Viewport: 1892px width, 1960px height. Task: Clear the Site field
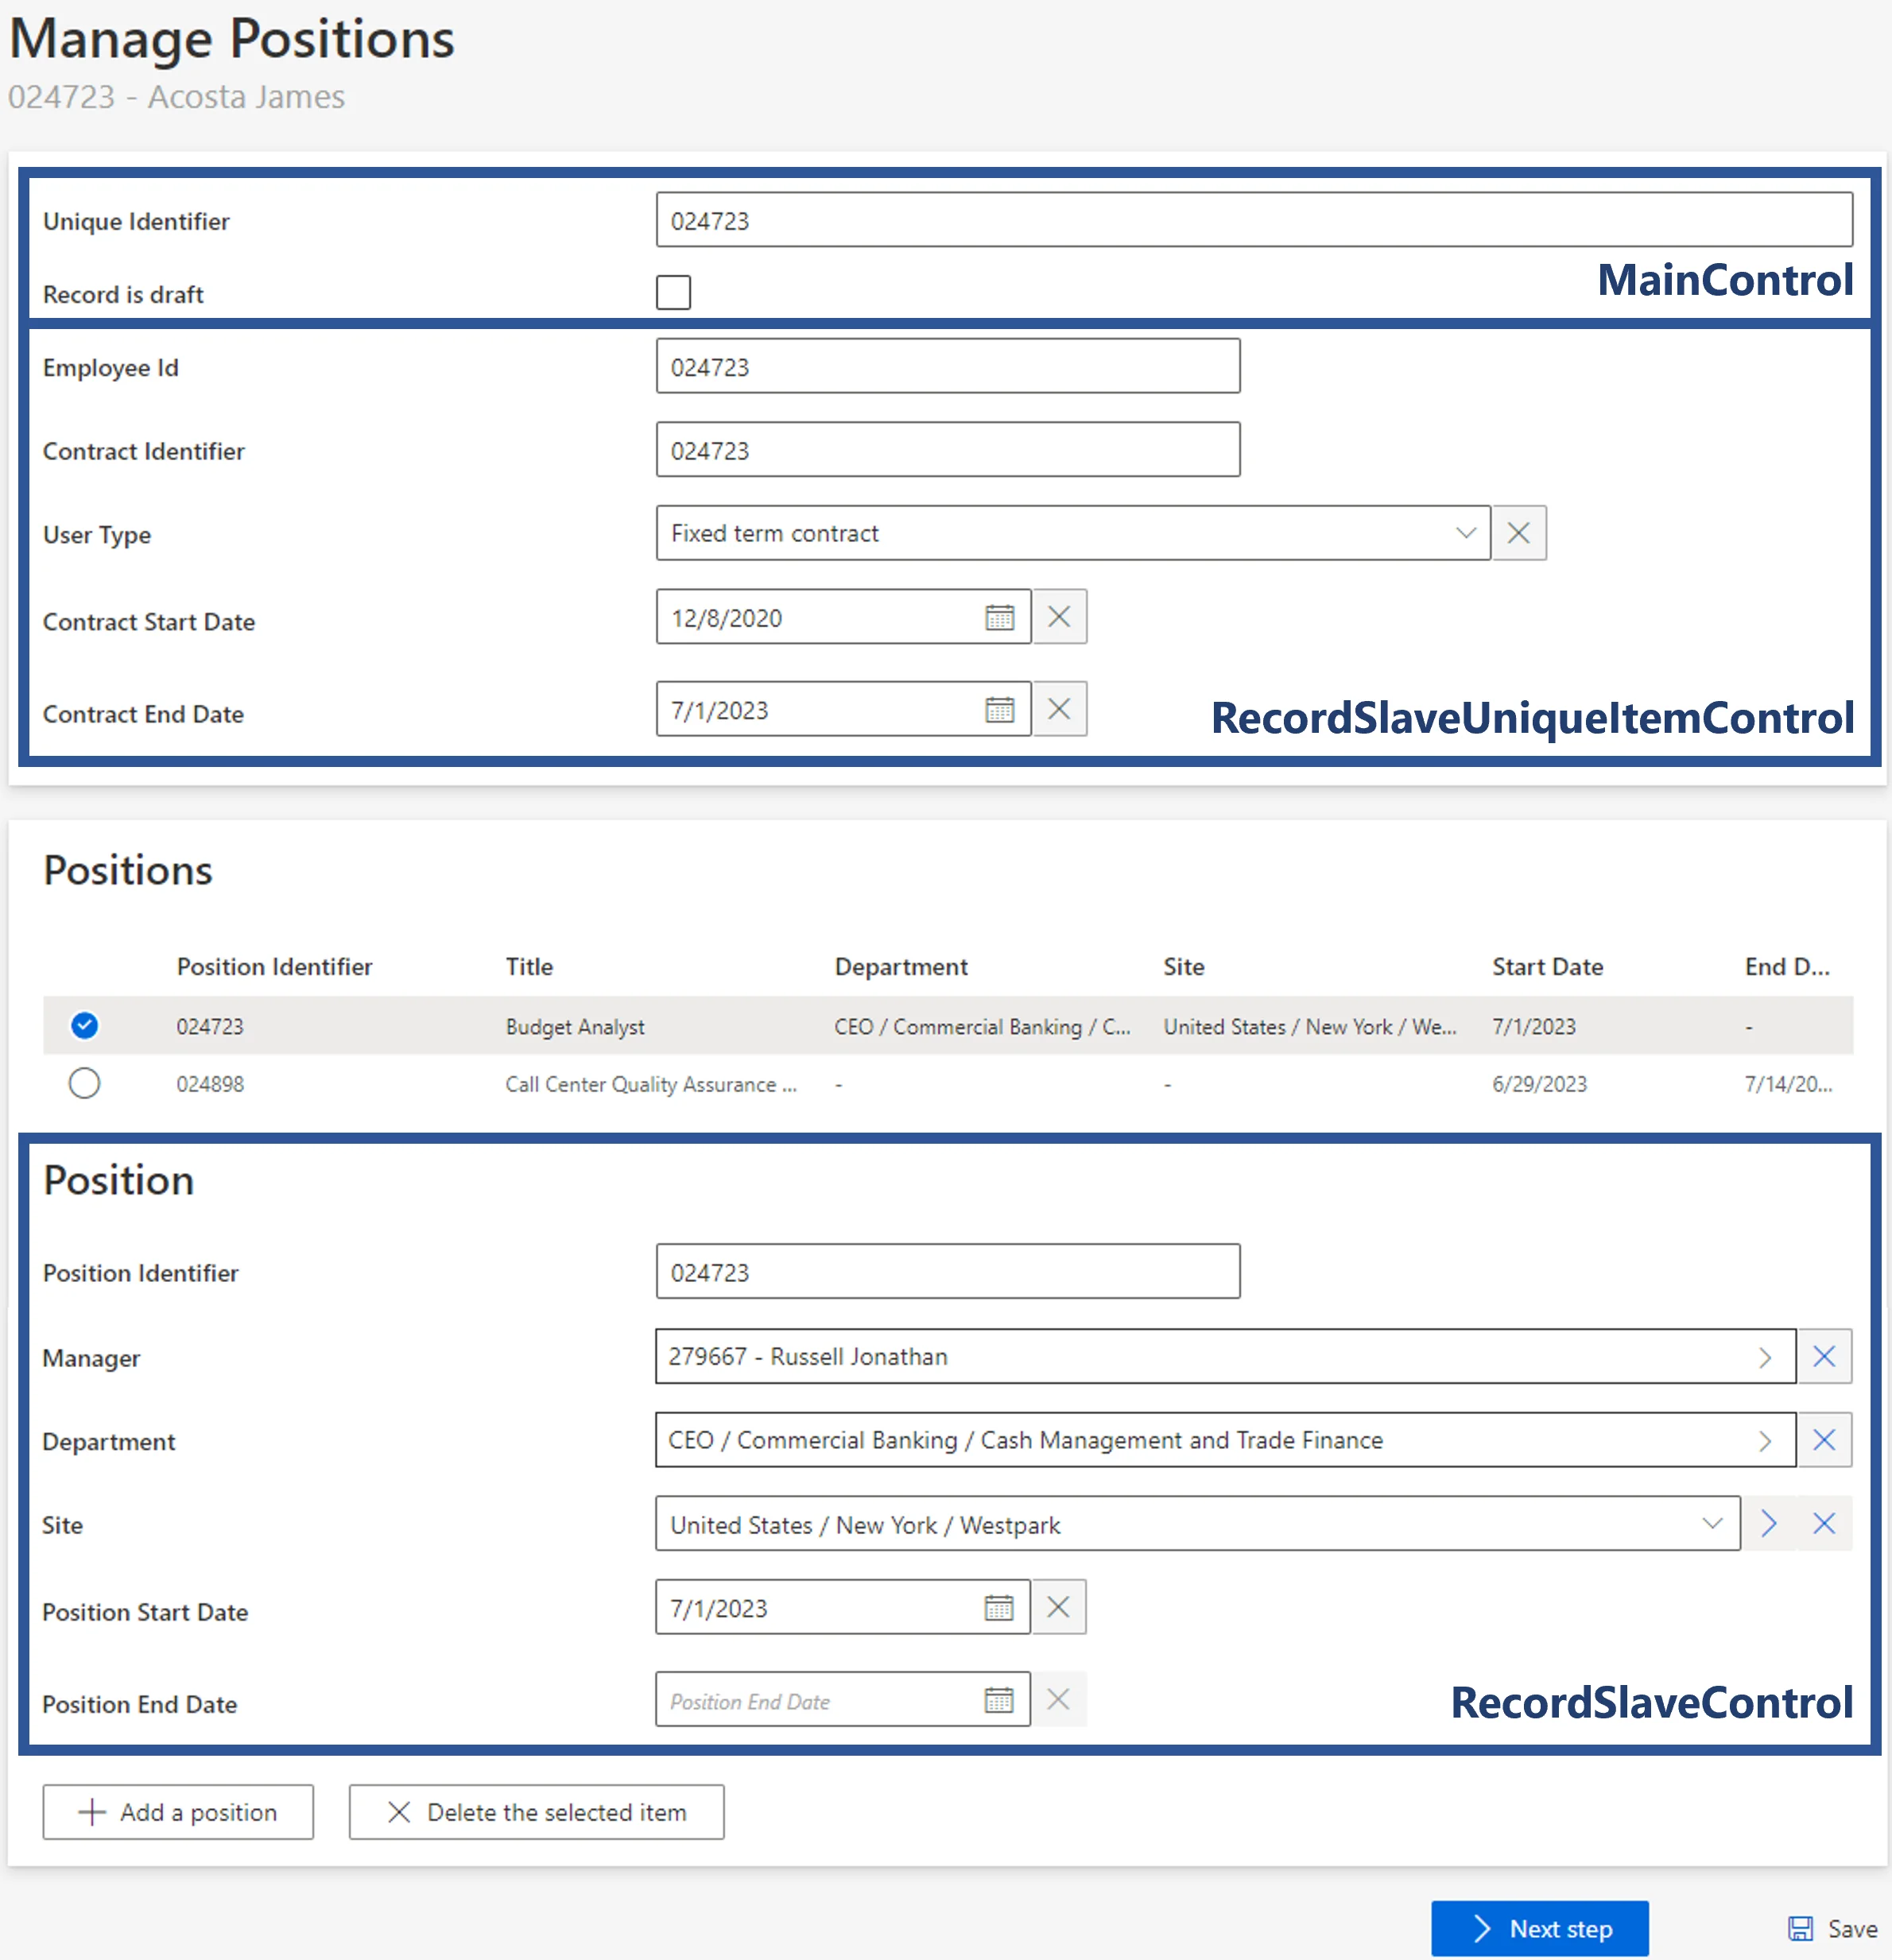[x=1824, y=1524]
